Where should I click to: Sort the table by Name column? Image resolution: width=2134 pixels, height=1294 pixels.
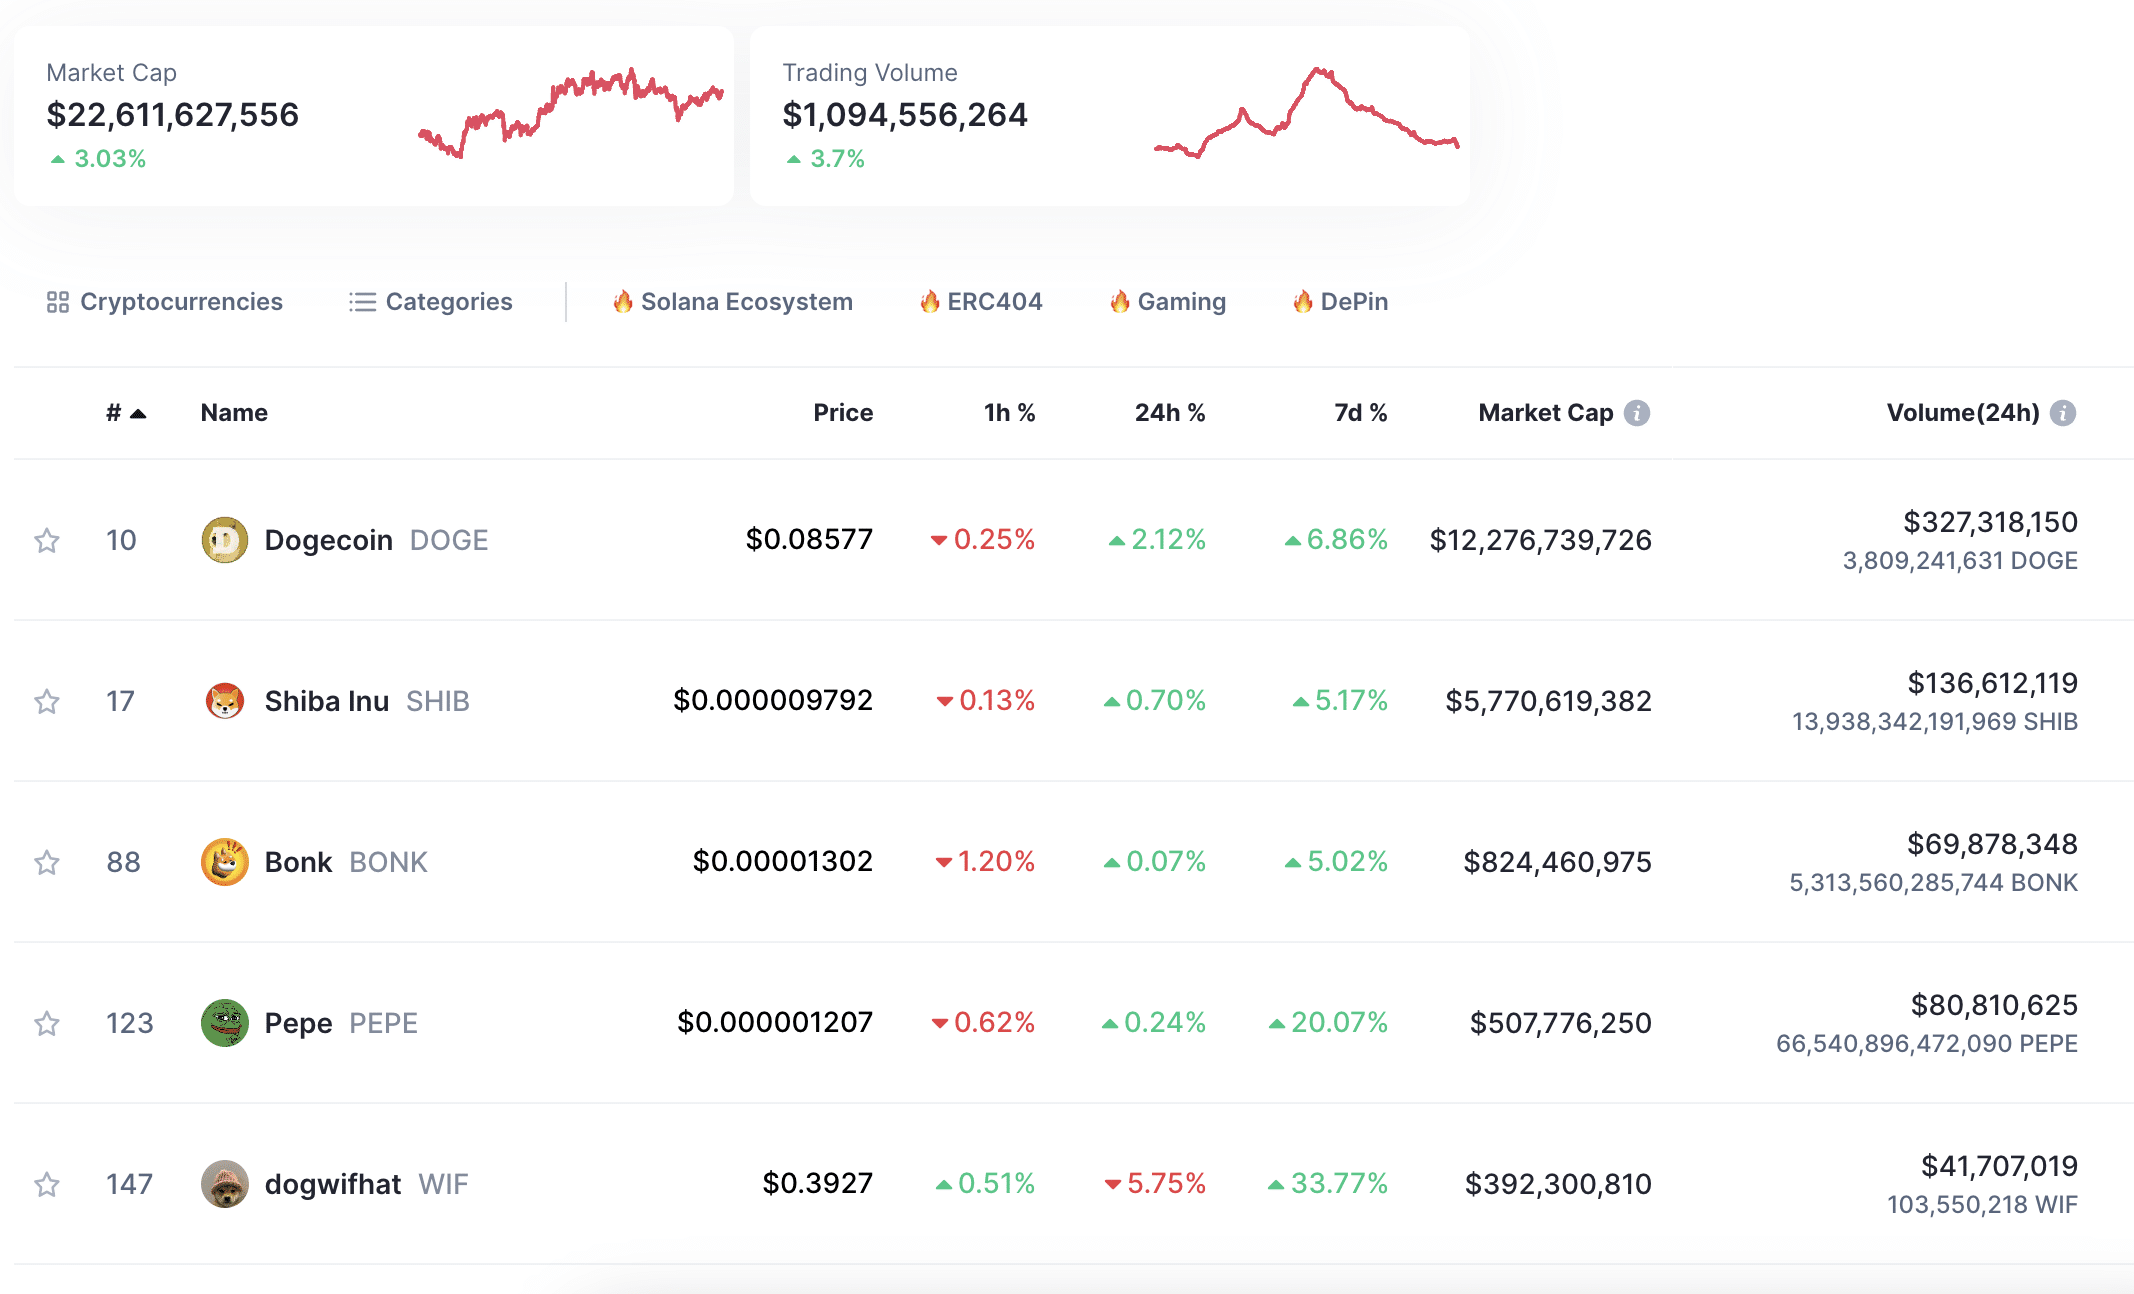click(x=234, y=413)
